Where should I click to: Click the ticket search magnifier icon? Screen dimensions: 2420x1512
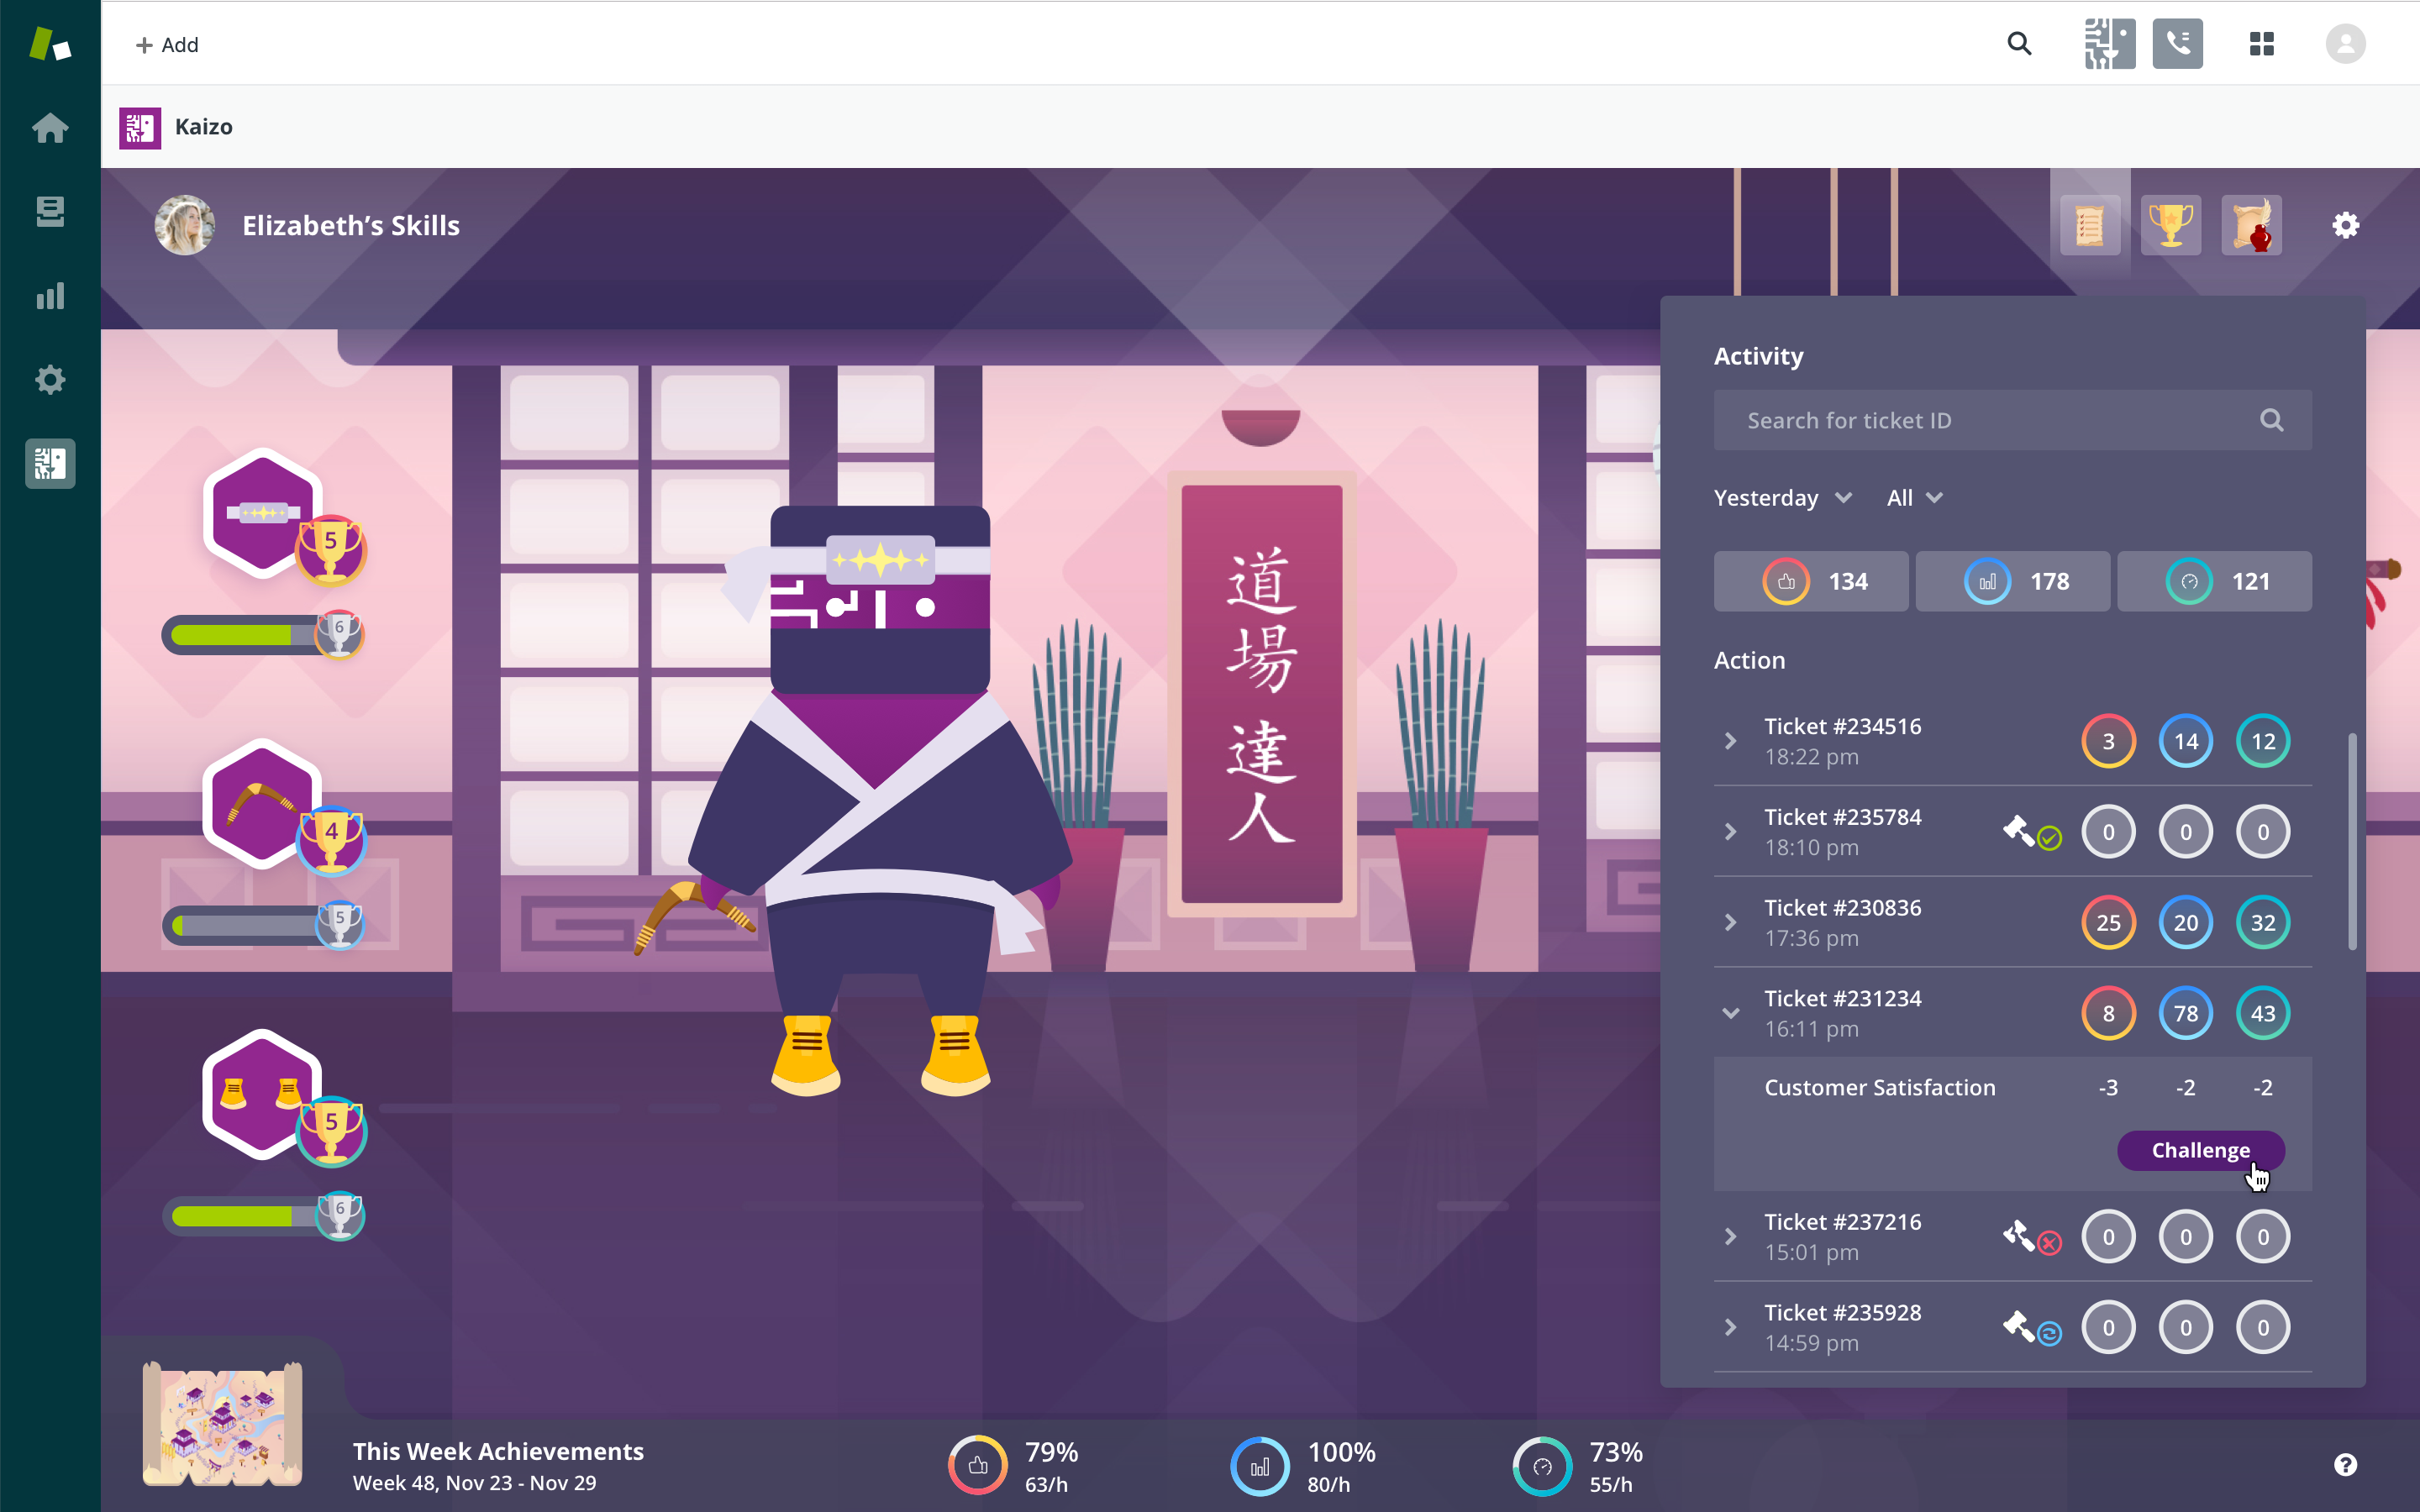coord(2271,420)
